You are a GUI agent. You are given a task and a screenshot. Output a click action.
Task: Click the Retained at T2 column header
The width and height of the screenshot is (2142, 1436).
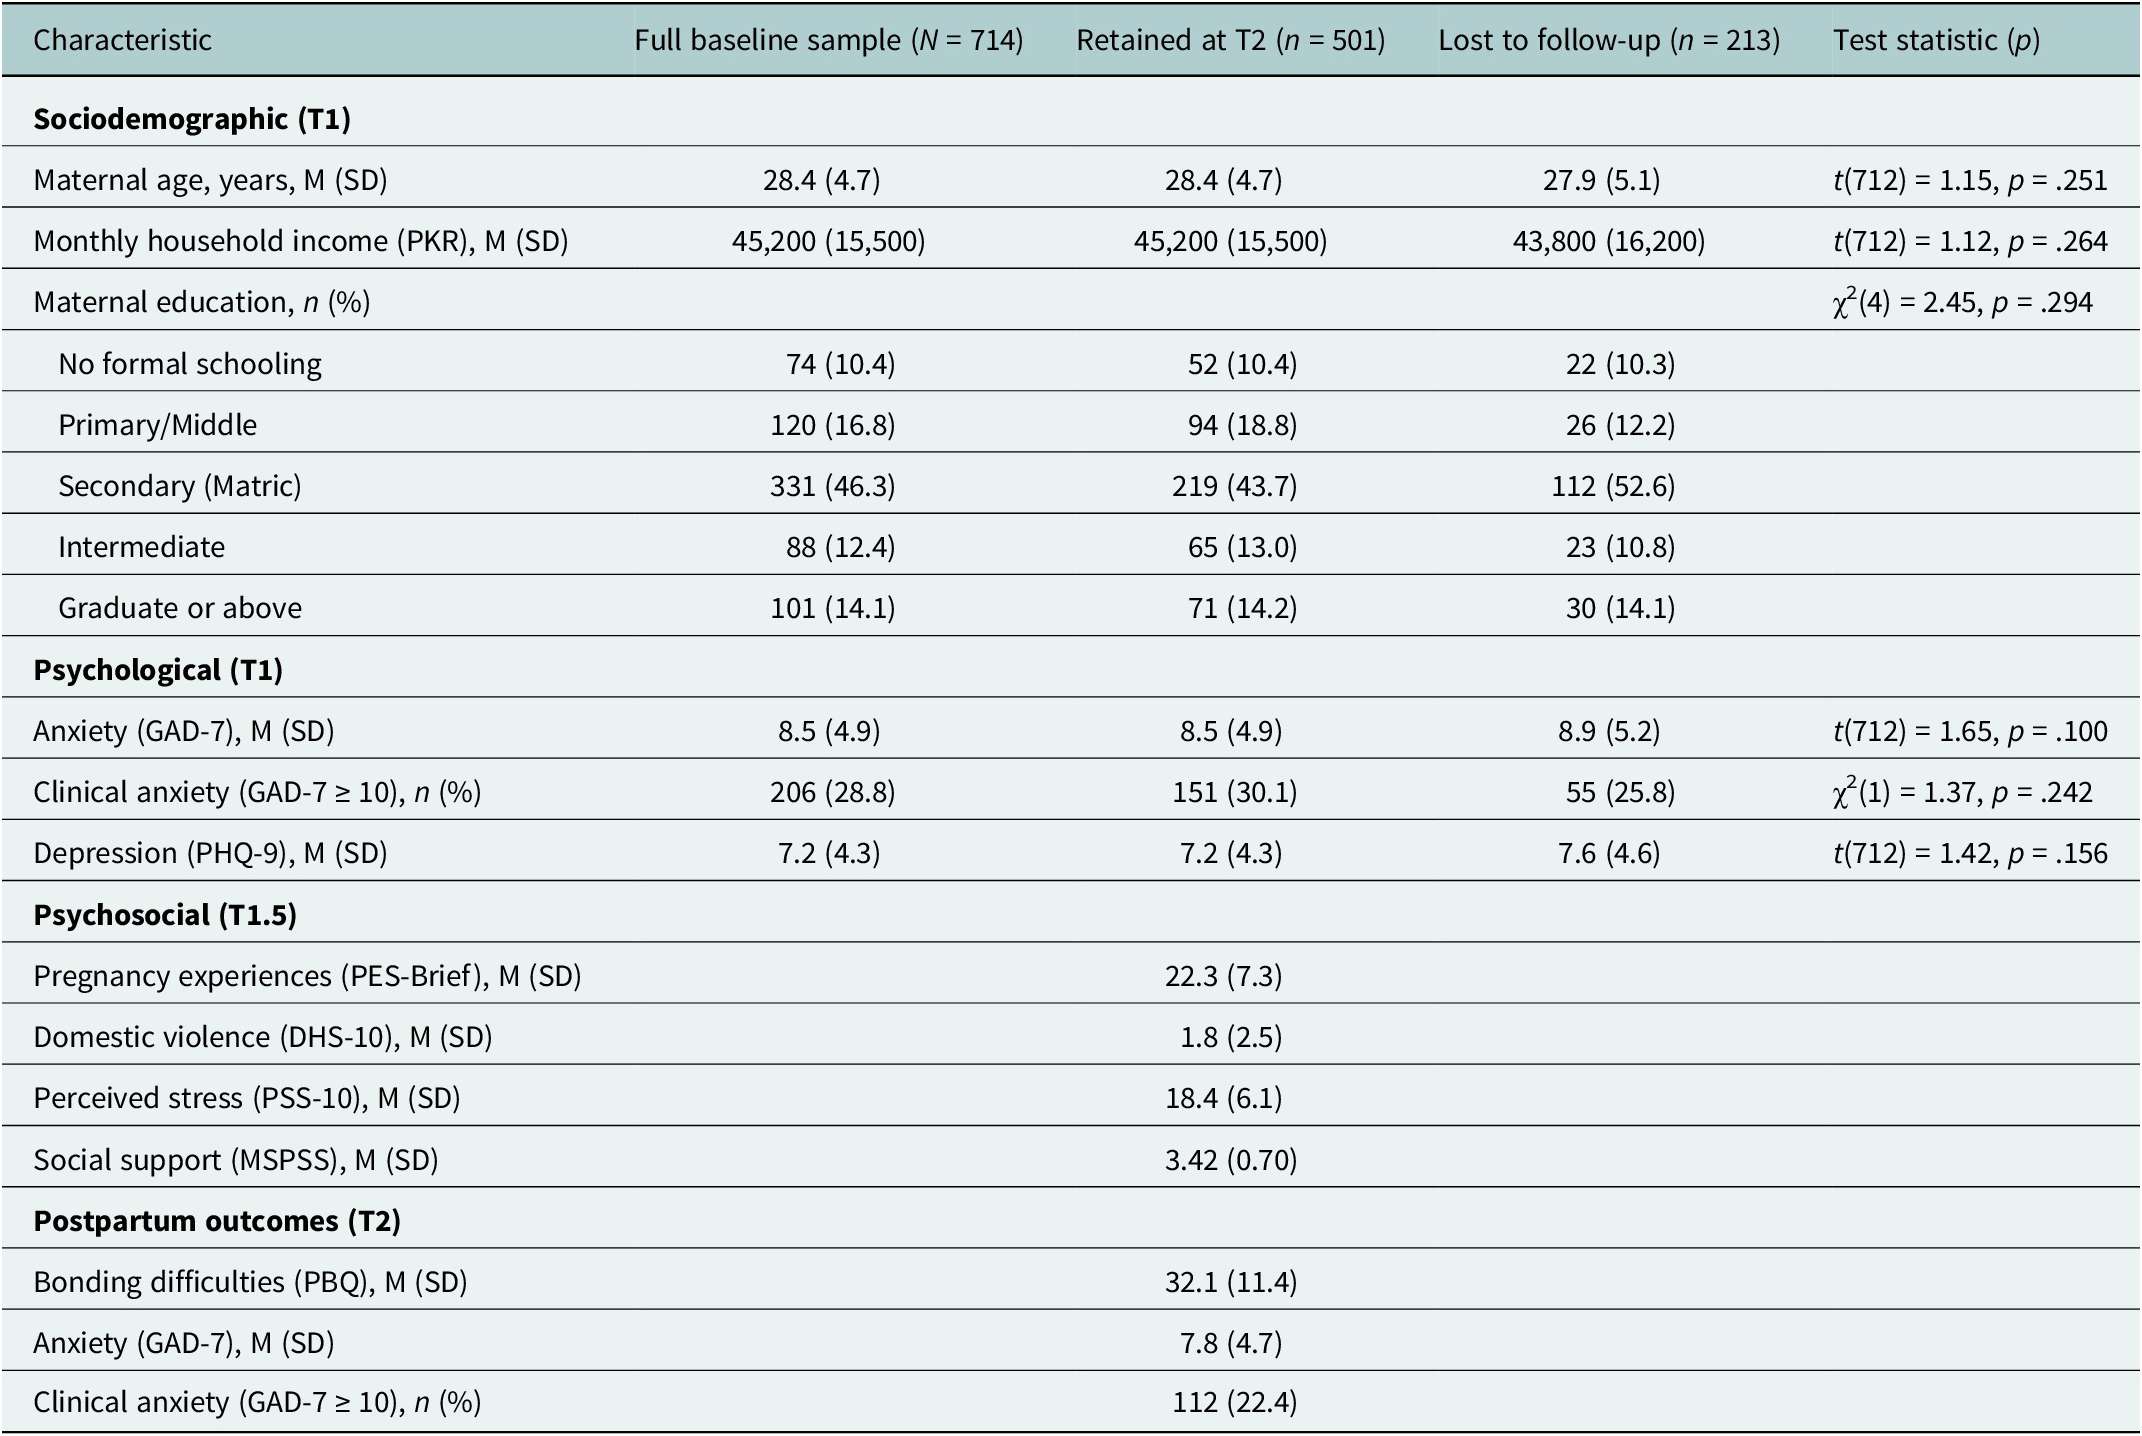pos(1231,40)
